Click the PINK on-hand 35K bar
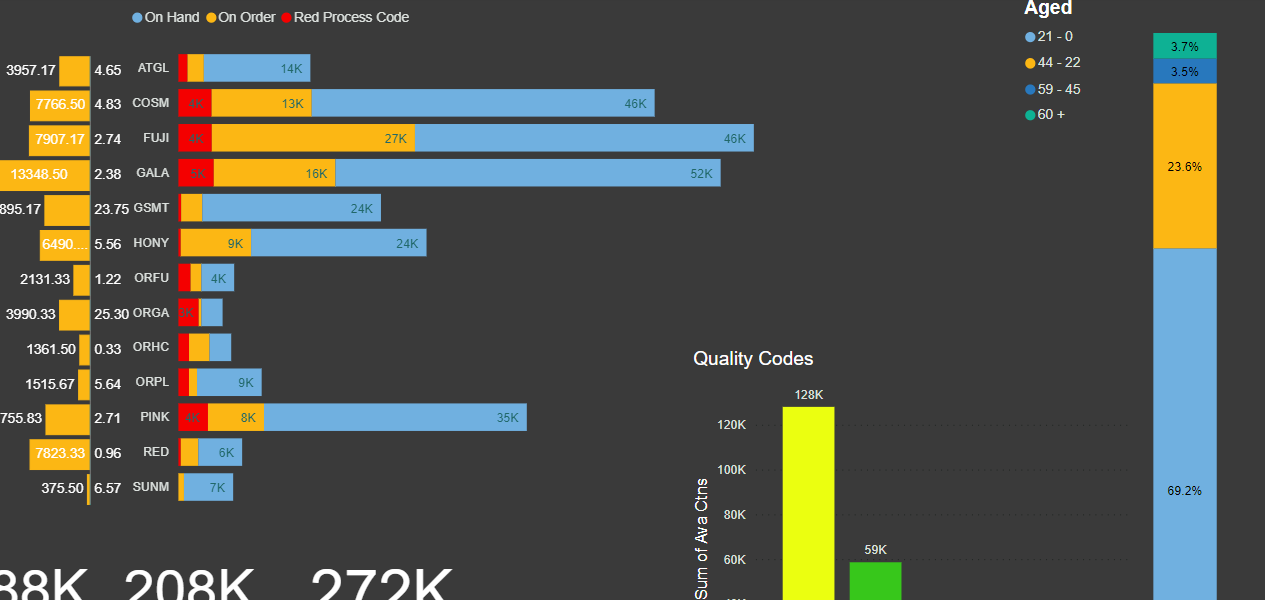 (395, 417)
